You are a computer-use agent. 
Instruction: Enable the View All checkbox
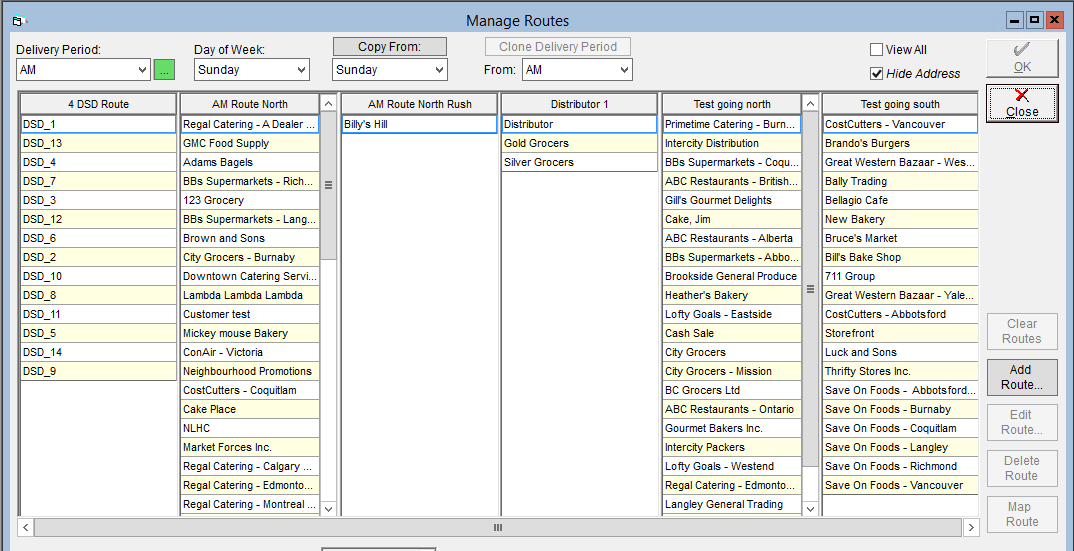876,49
